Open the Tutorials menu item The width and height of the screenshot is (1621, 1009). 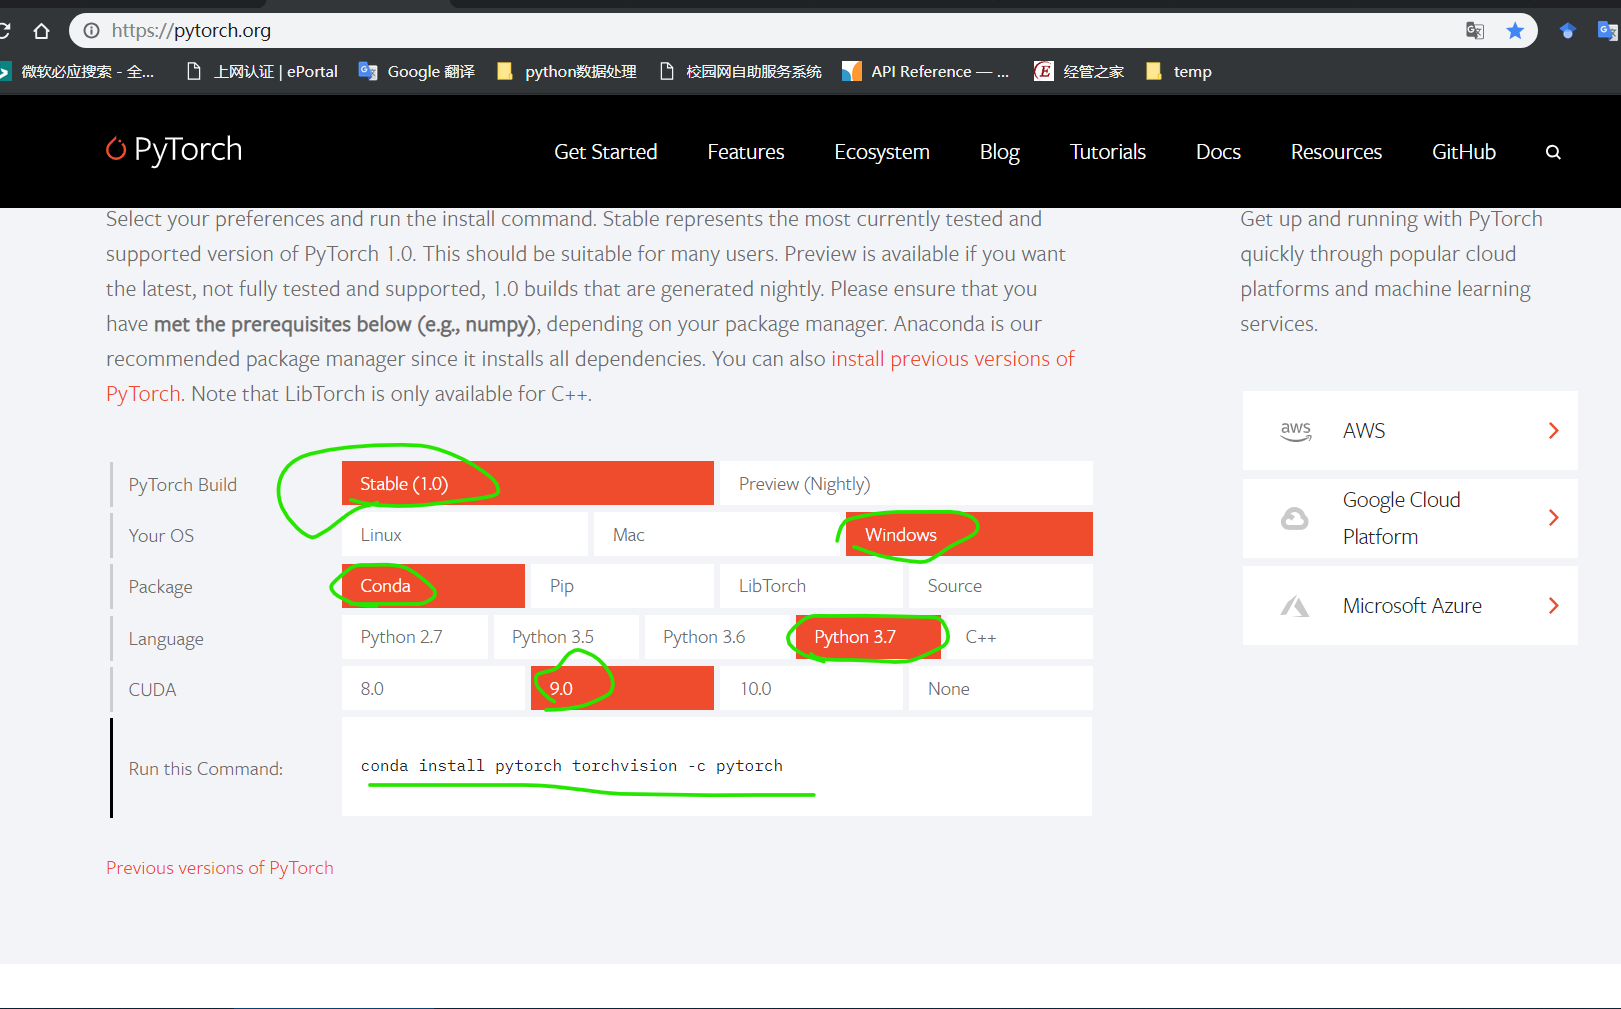coord(1108,152)
